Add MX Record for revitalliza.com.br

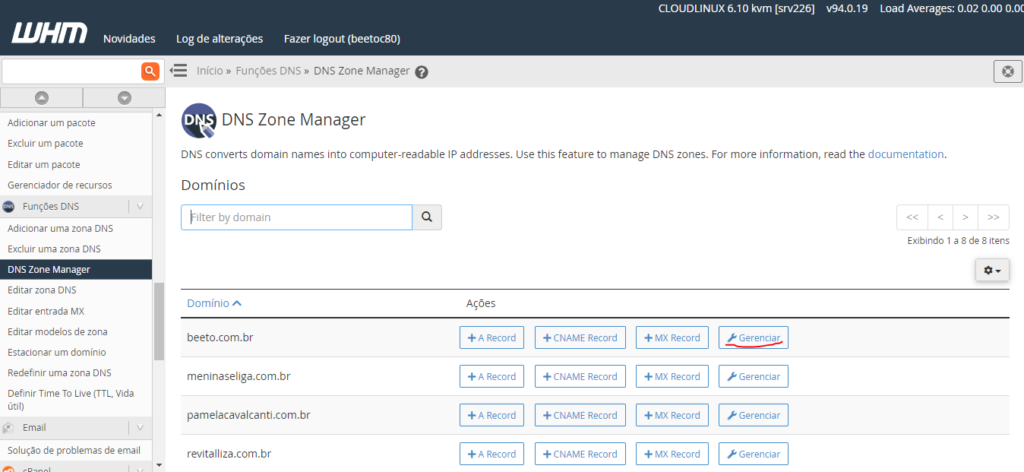672,454
